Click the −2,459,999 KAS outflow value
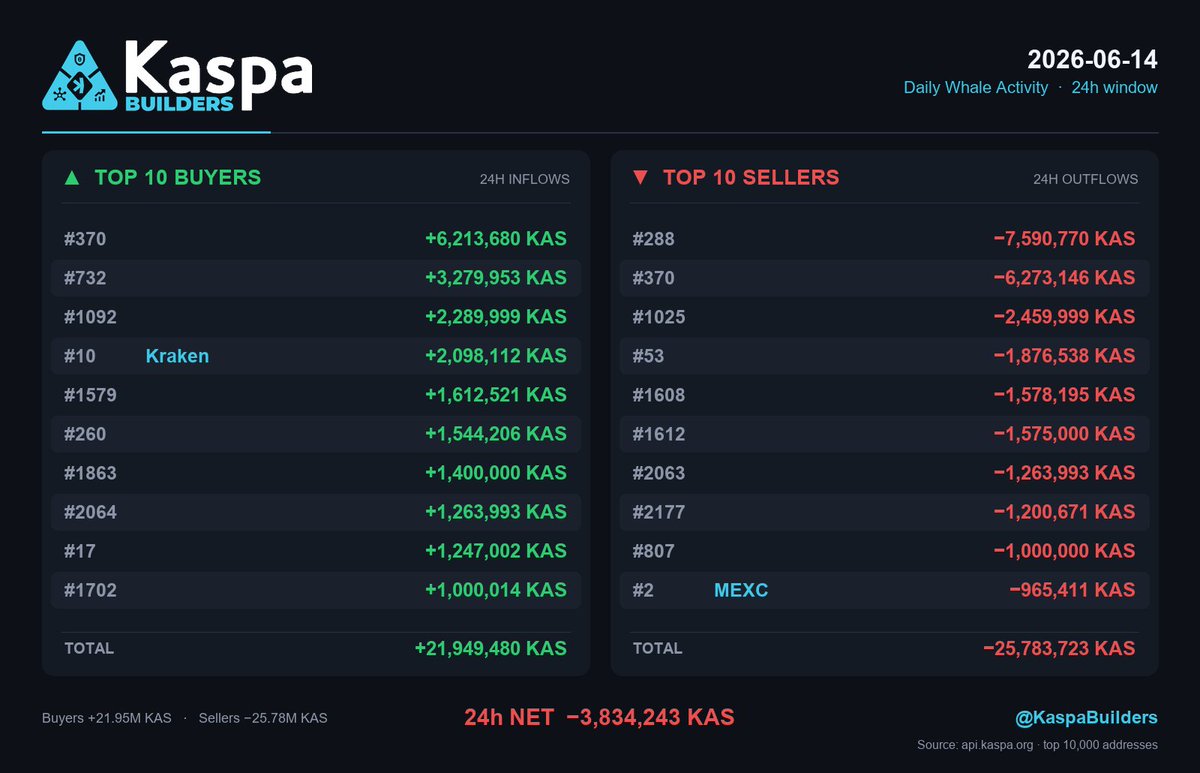1200x773 pixels. [x=1064, y=317]
